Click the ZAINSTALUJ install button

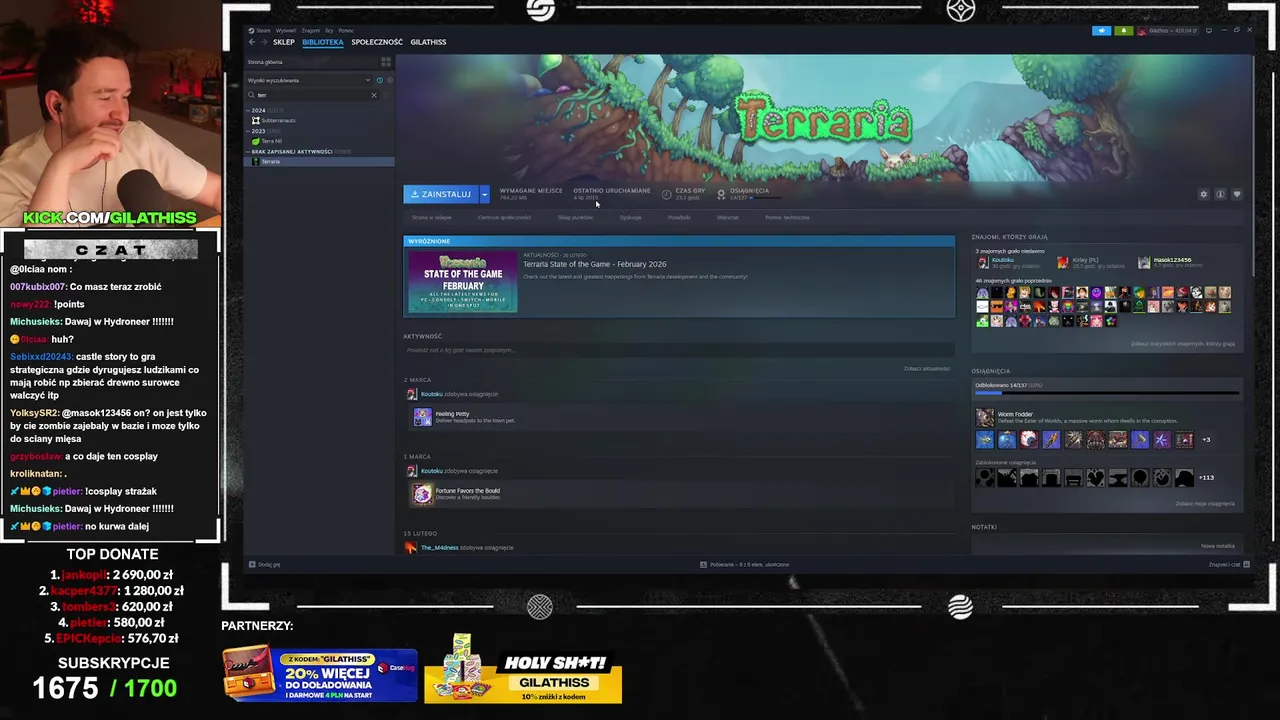[441, 194]
